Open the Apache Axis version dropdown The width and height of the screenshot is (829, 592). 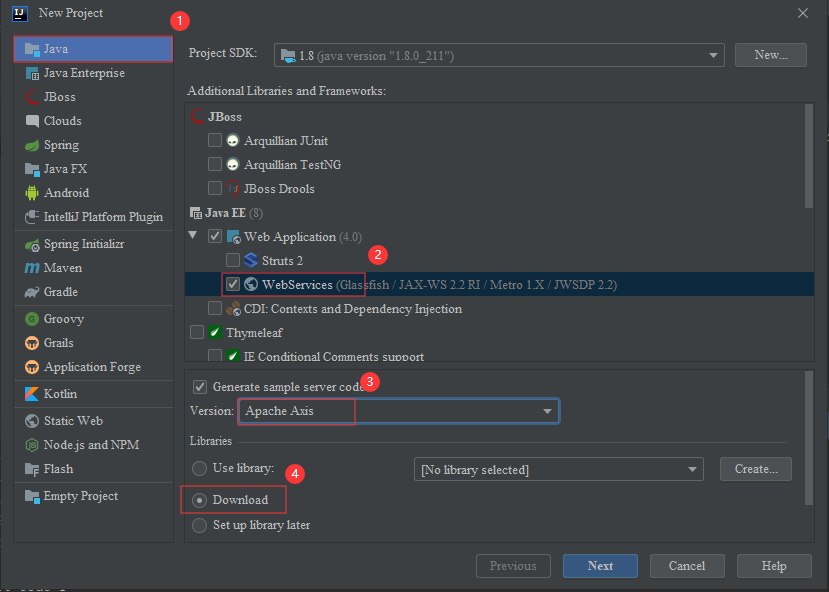tap(546, 411)
